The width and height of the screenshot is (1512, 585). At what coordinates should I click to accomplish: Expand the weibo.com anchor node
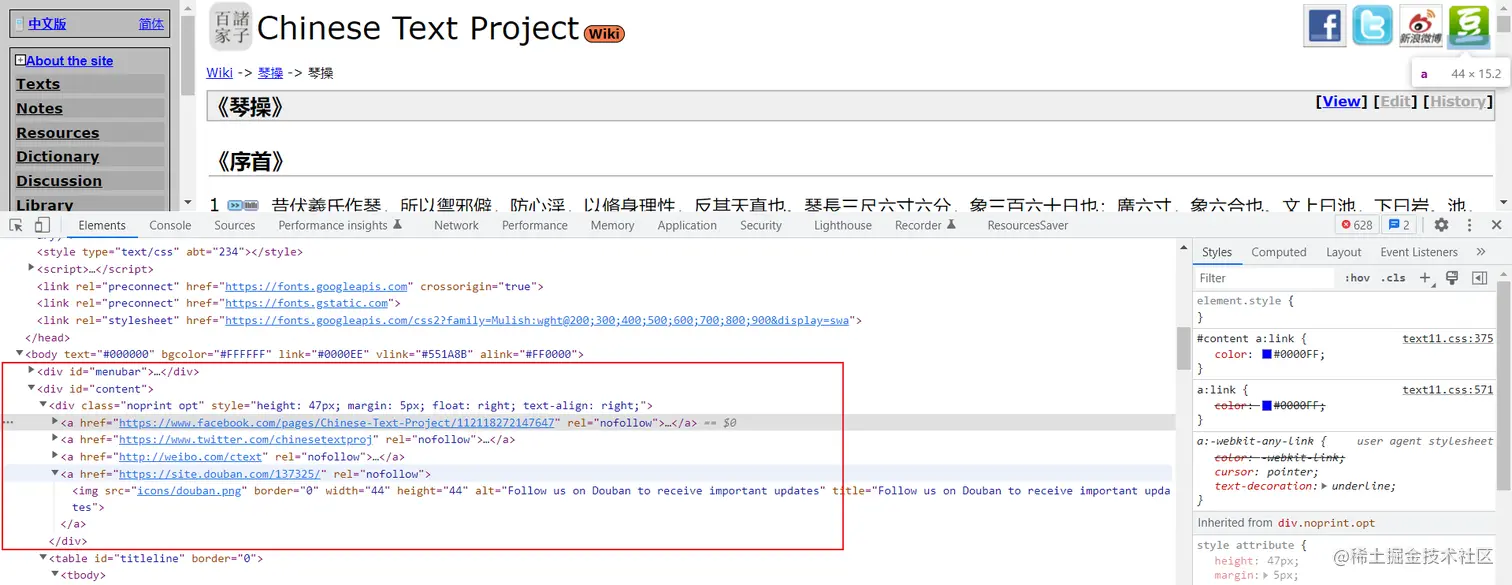click(55, 456)
